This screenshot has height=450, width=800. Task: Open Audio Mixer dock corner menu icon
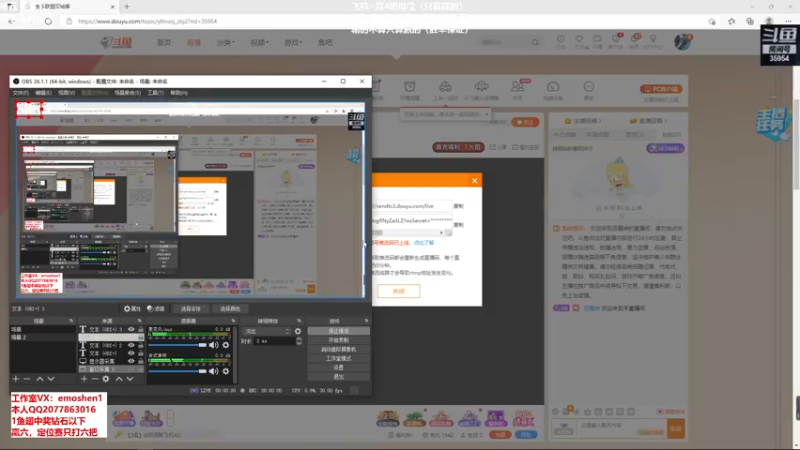click(233, 321)
